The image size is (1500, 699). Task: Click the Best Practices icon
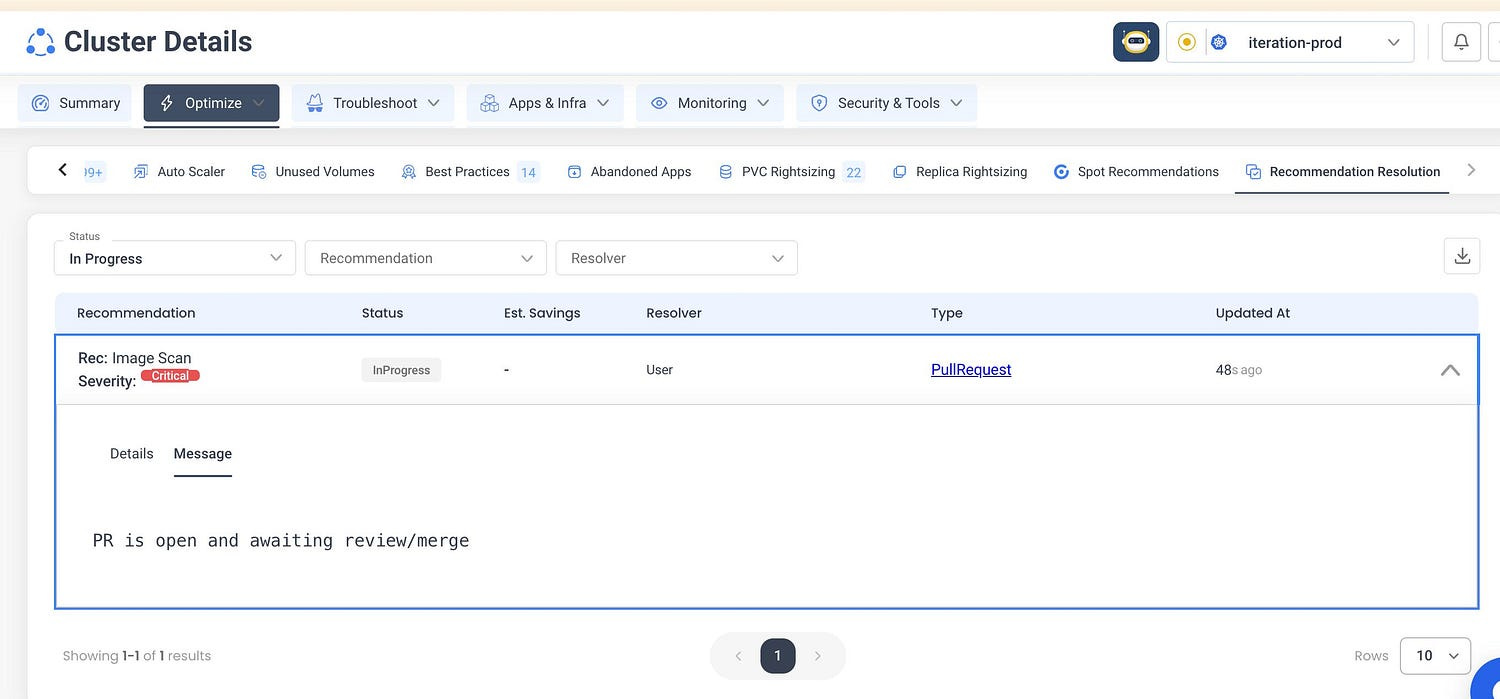pos(409,172)
